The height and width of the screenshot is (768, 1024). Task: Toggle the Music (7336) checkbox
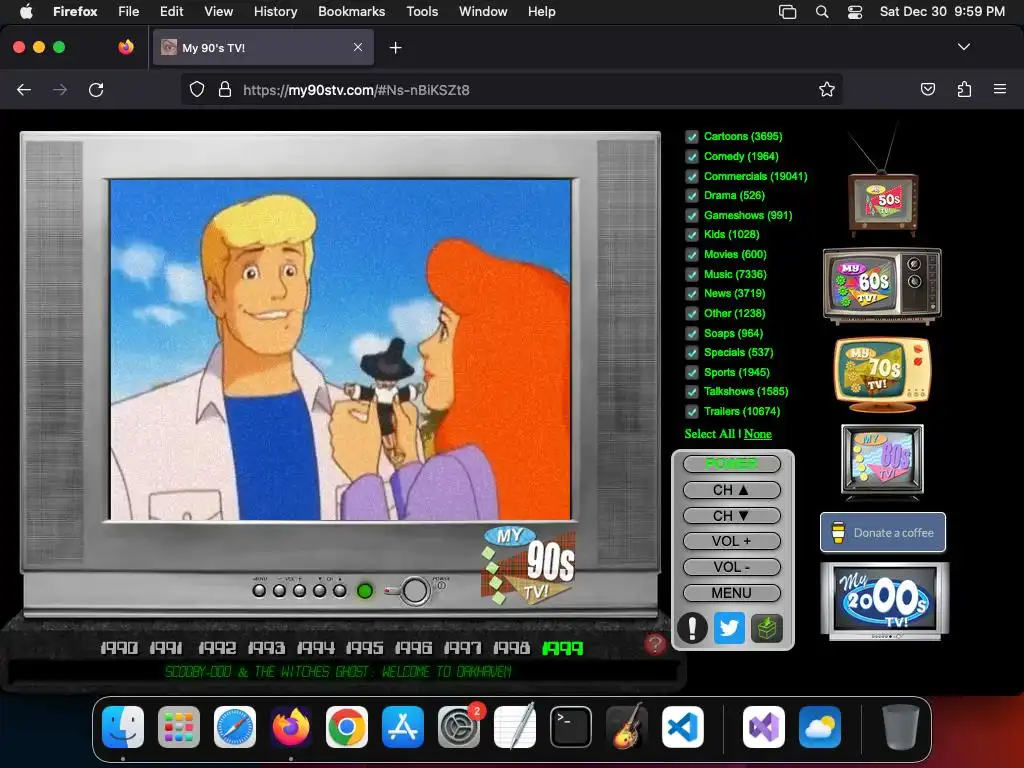(692, 274)
